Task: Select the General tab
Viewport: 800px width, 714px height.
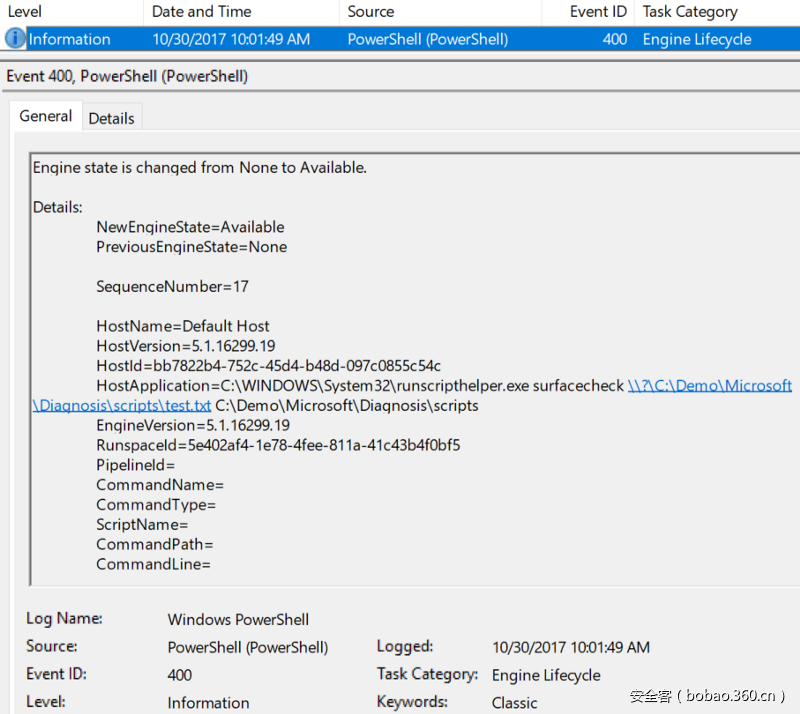Action: click(46, 116)
